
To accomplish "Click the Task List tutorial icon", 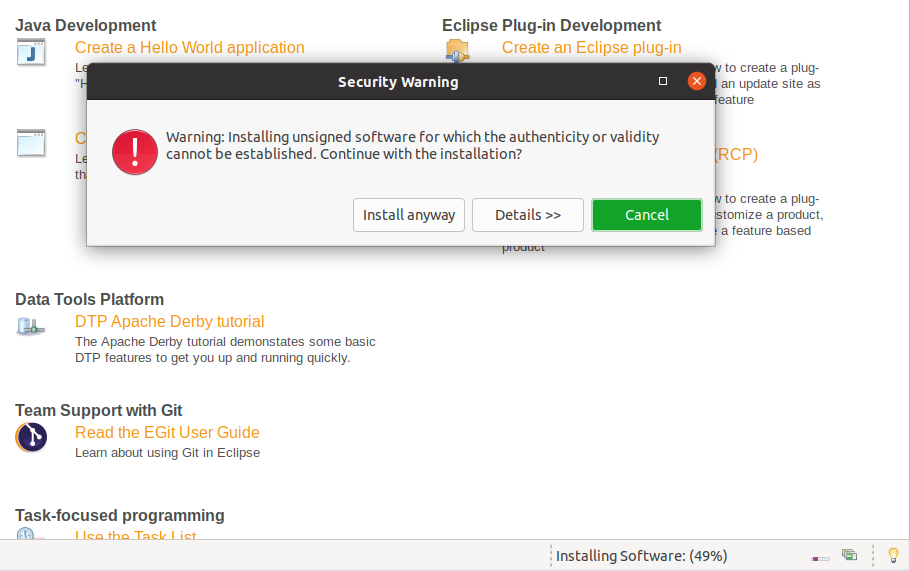I will coord(27,536).
